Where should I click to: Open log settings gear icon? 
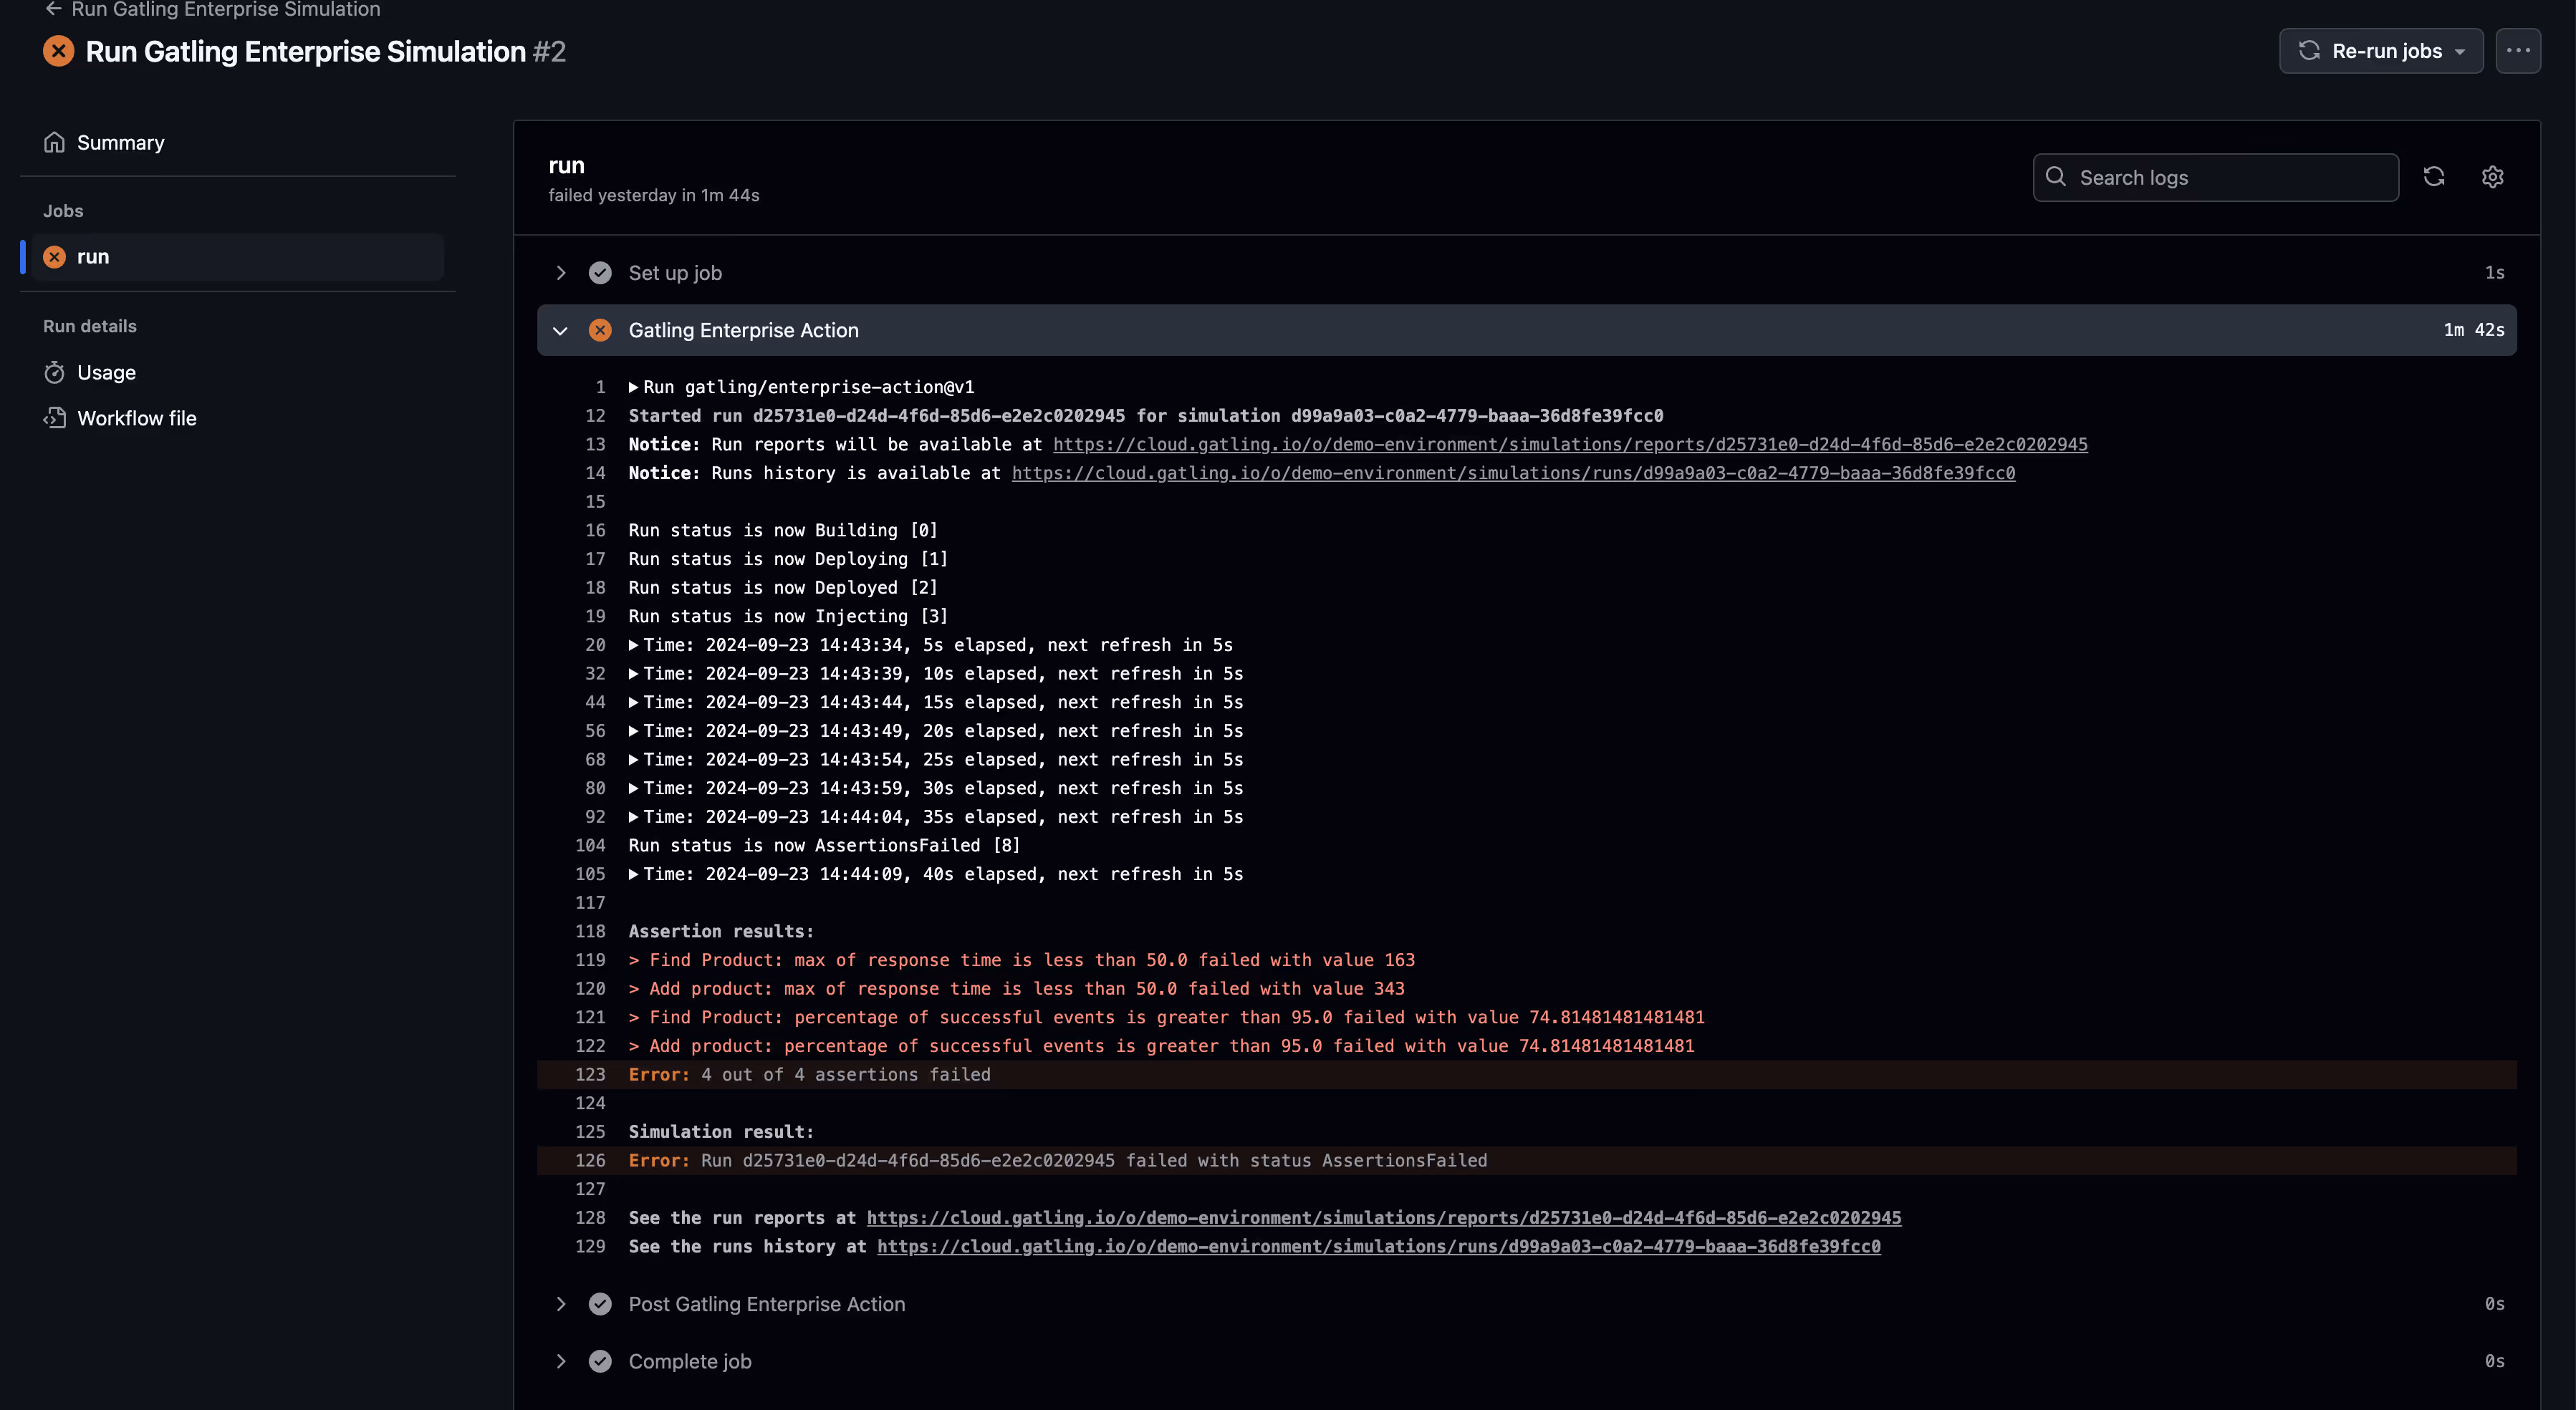pyautogui.click(x=2492, y=177)
